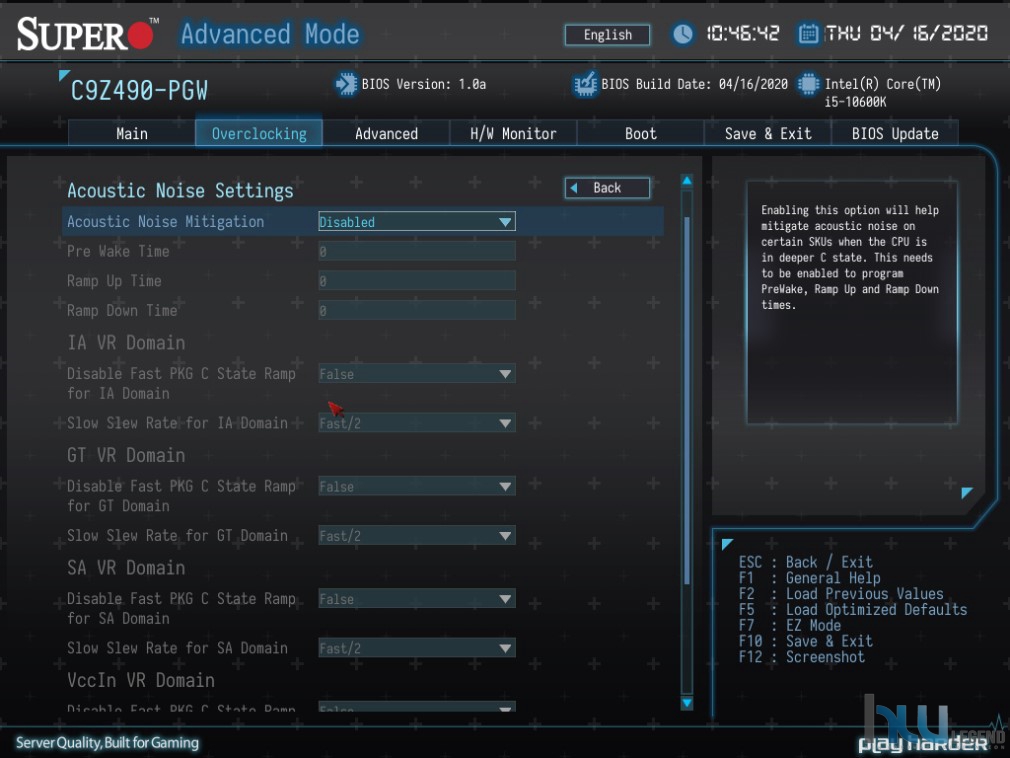Image resolution: width=1010 pixels, height=758 pixels.
Task: Click the "Acoustic Noise Settings" heading
Action: pyautogui.click(x=180, y=191)
